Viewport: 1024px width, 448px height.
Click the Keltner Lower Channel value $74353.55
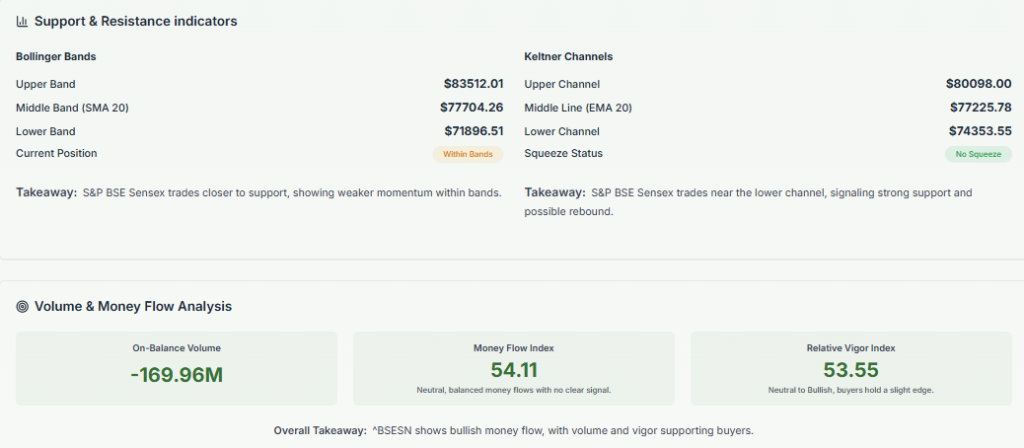point(980,131)
